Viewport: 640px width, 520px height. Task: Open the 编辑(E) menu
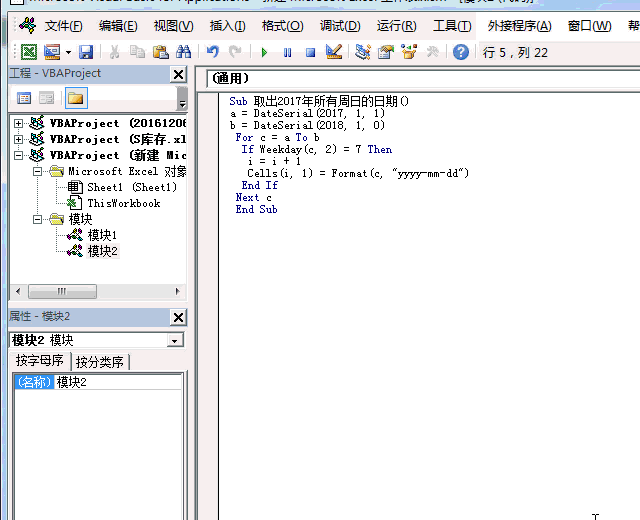click(118, 26)
